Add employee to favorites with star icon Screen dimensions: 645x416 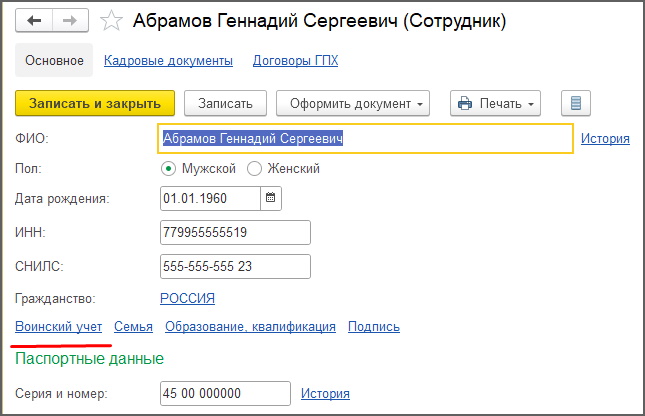[x=112, y=21]
